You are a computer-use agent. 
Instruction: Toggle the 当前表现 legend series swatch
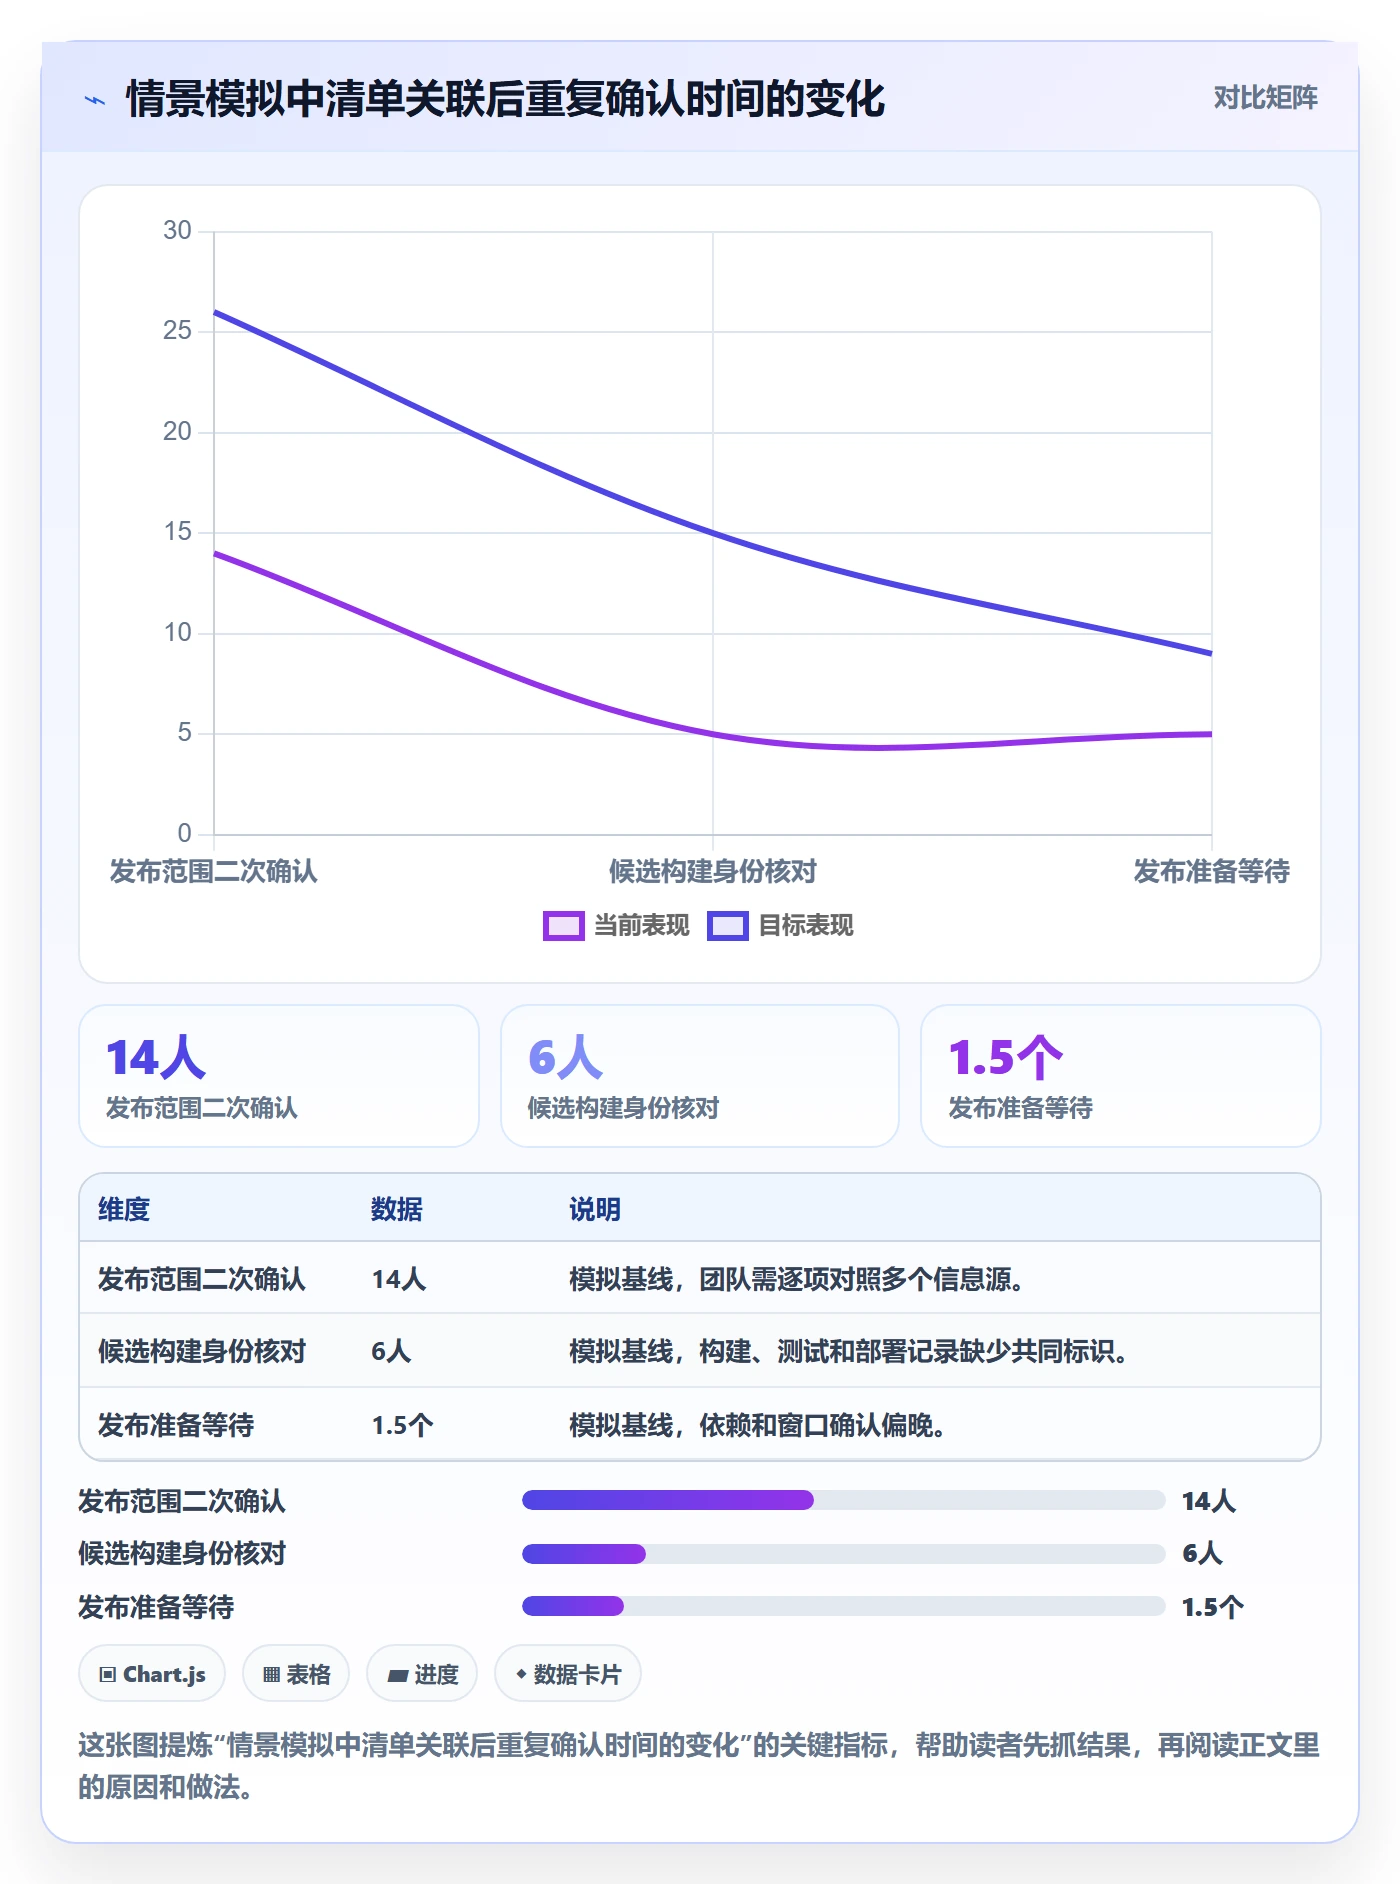(563, 926)
